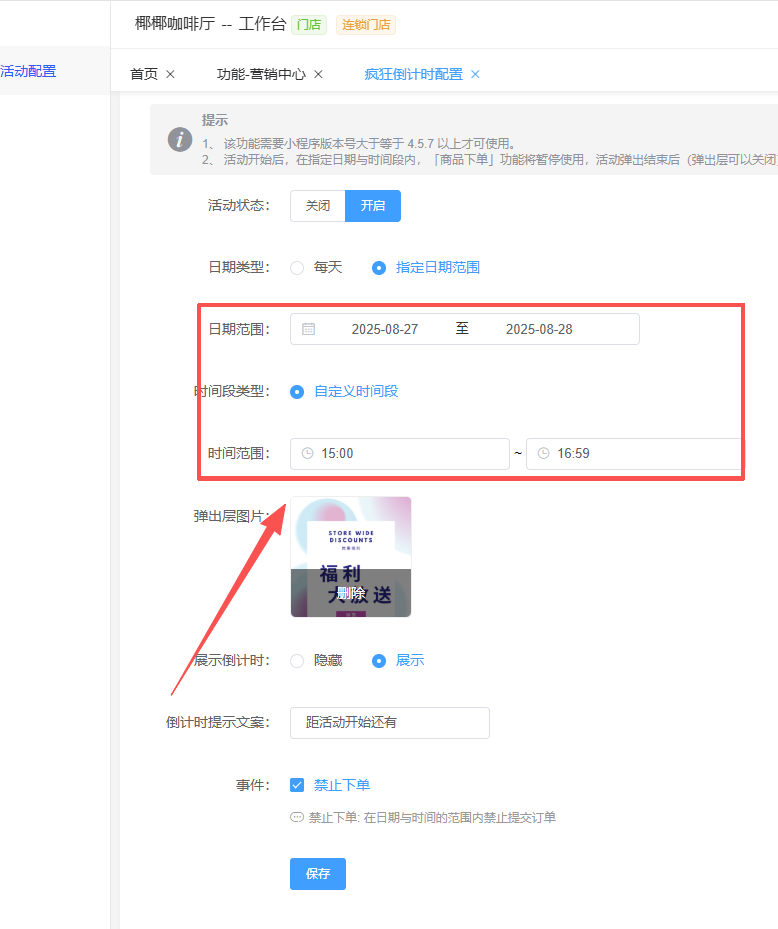Viewport: 778px width, 929px height.
Task: Select the 每天 date type radio
Action: (x=297, y=268)
